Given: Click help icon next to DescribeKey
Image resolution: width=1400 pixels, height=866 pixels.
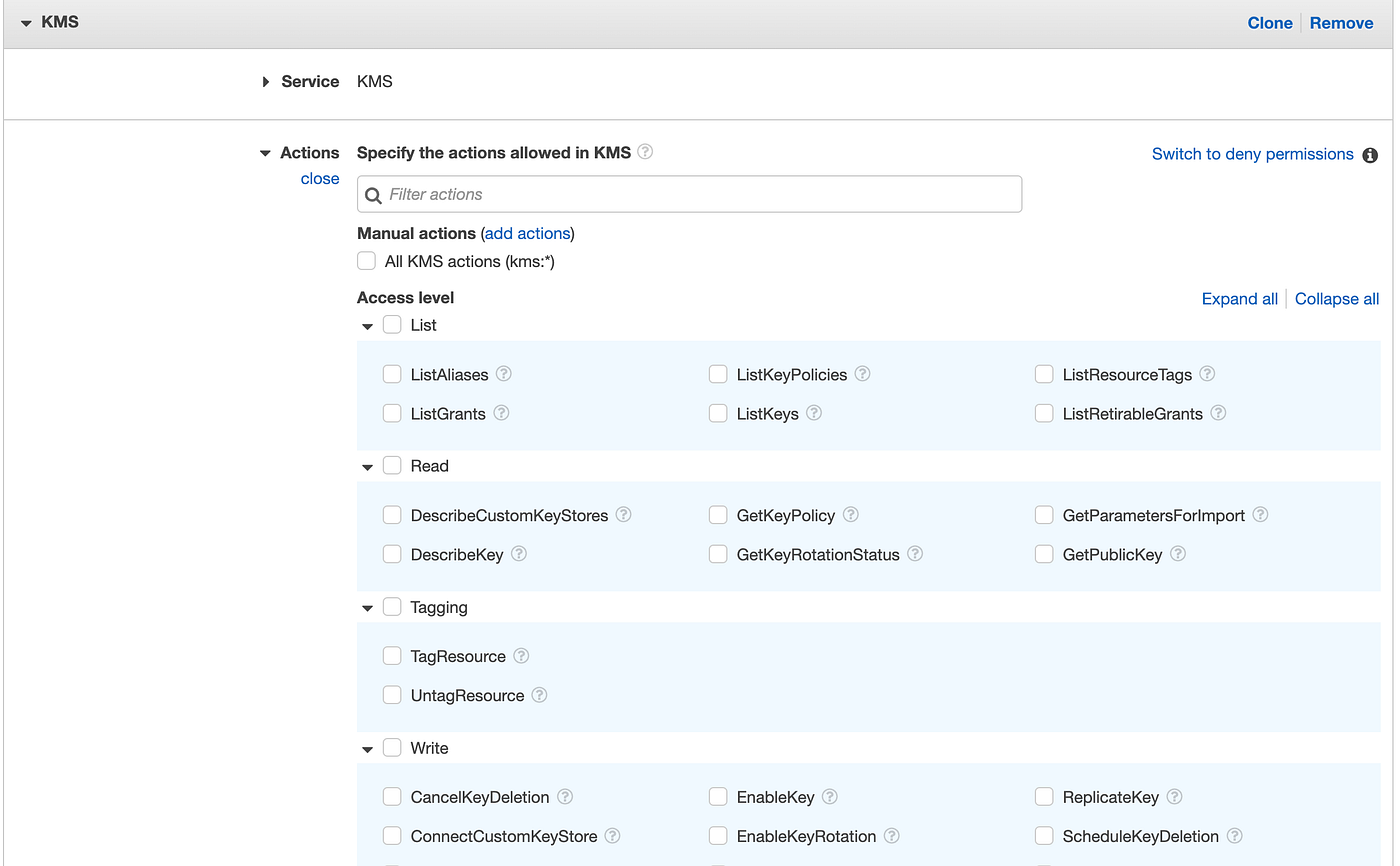Looking at the screenshot, I should pyautogui.click(x=519, y=554).
